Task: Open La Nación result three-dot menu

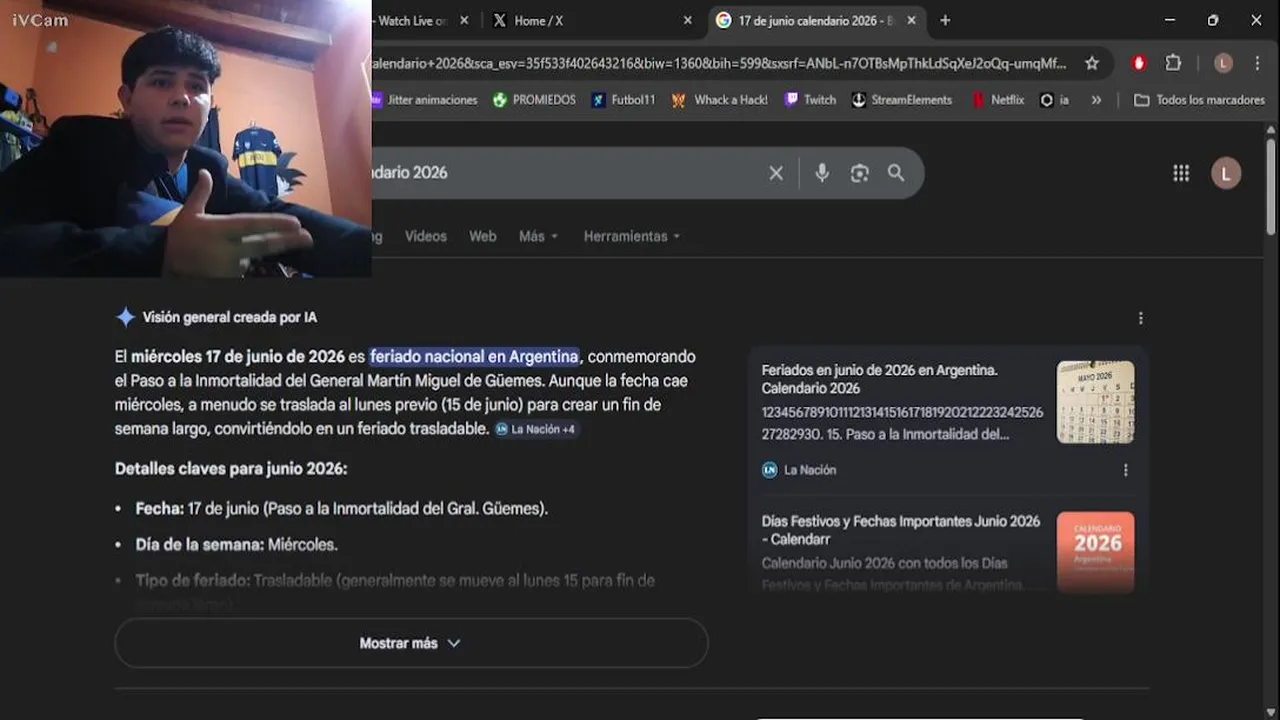Action: tap(1126, 470)
